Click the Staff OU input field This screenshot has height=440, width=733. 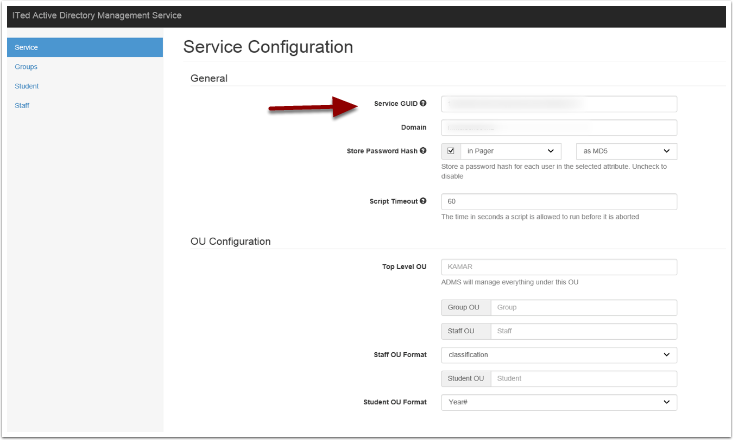click(583, 331)
